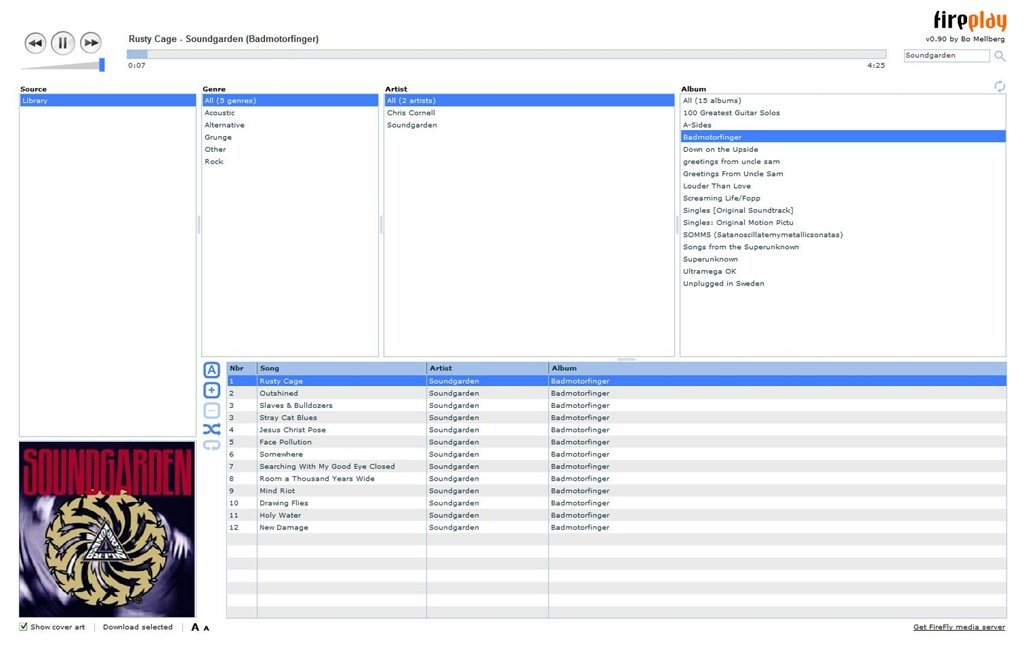Select the Down on the Upside album
This screenshot has height=649, width=1024.
click(843, 150)
